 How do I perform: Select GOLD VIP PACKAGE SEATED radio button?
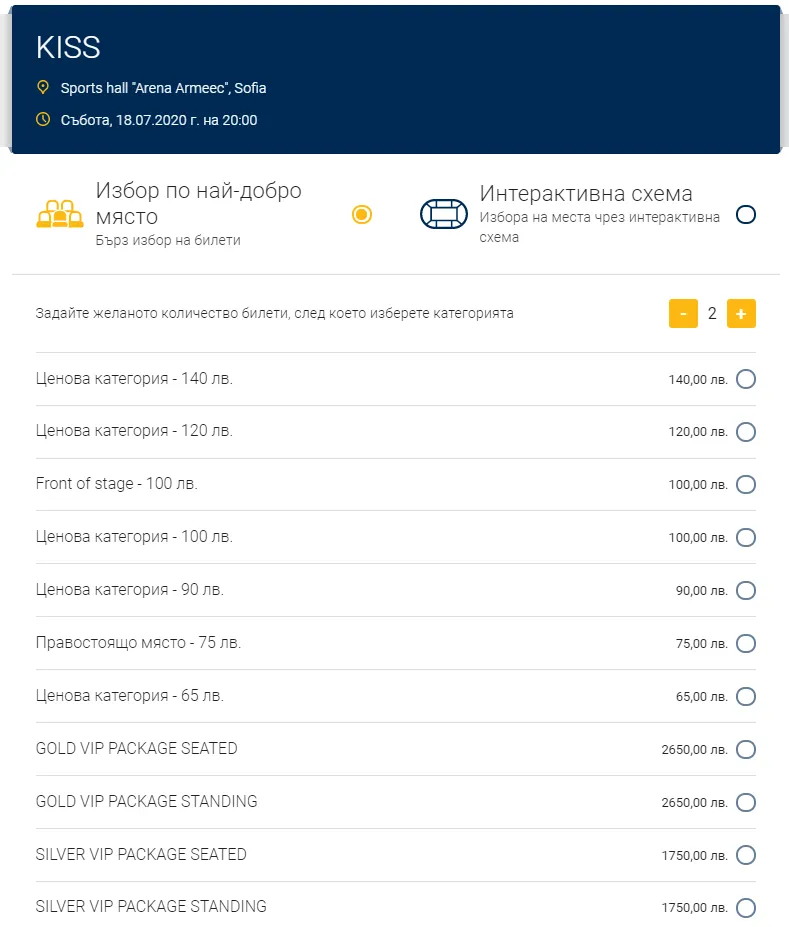(x=746, y=749)
